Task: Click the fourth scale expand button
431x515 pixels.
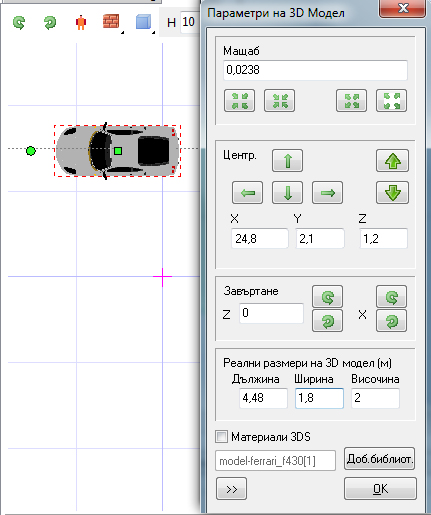Action: tap(391, 101)
